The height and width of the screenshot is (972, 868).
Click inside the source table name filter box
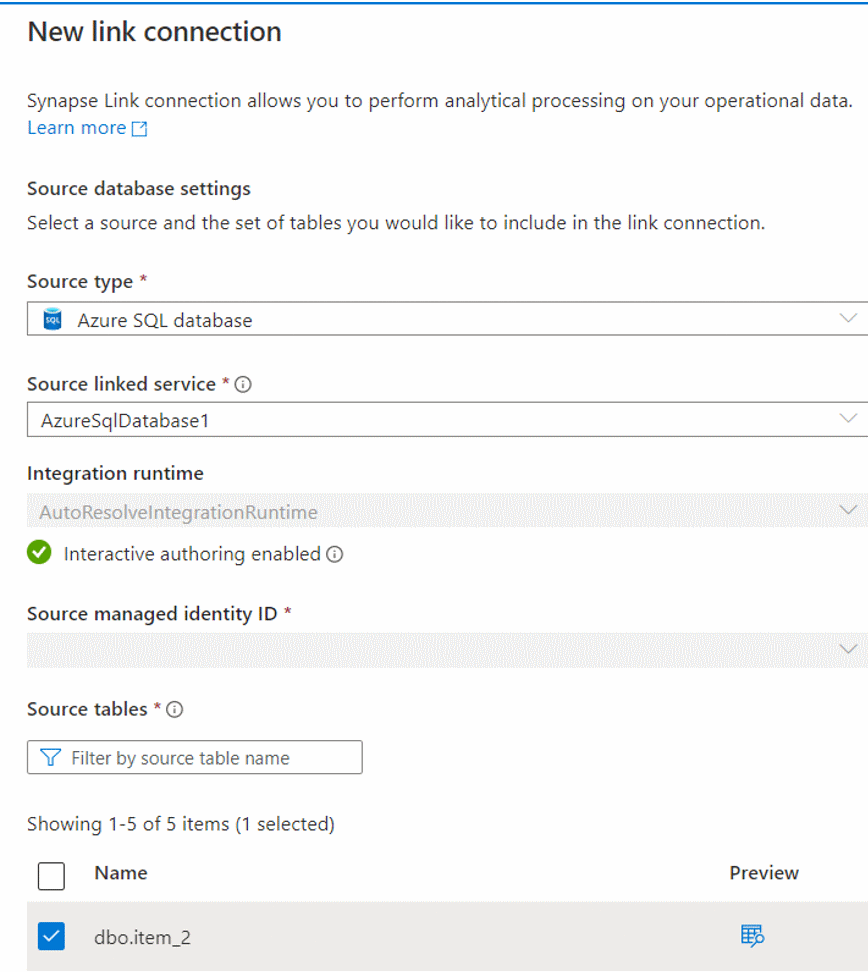(200, 757)
